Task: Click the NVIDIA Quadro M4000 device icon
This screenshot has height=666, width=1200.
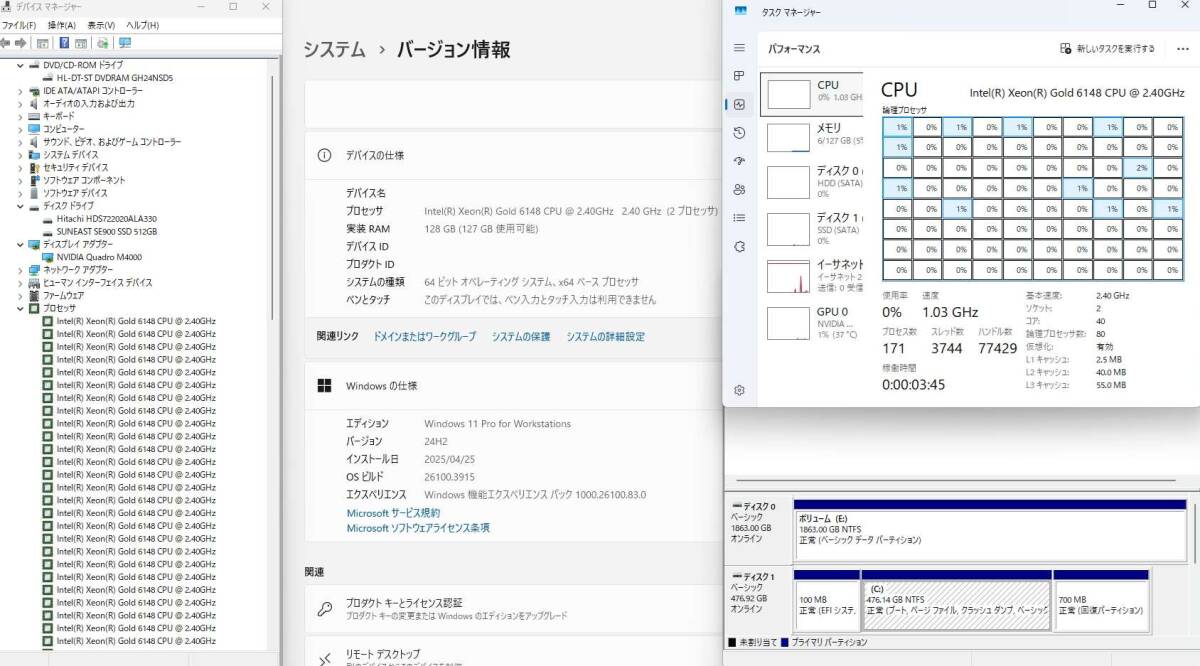Action: click(x=48, y=257)
